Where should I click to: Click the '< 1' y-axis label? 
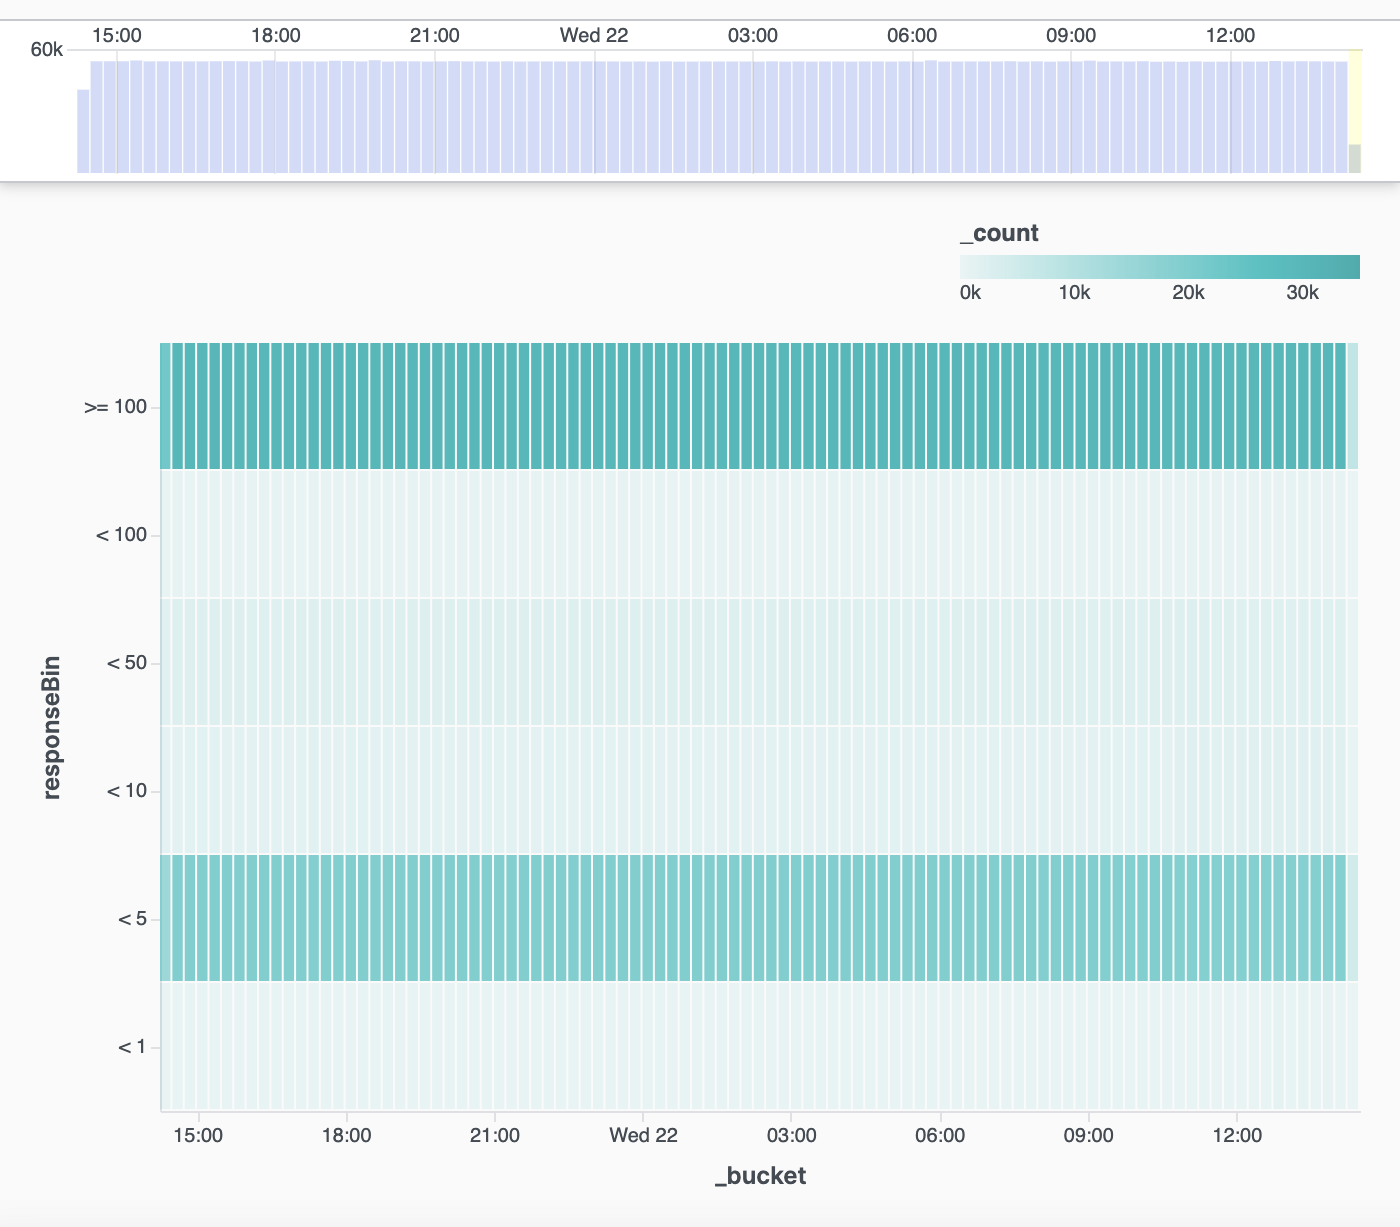pos(132,1047)
